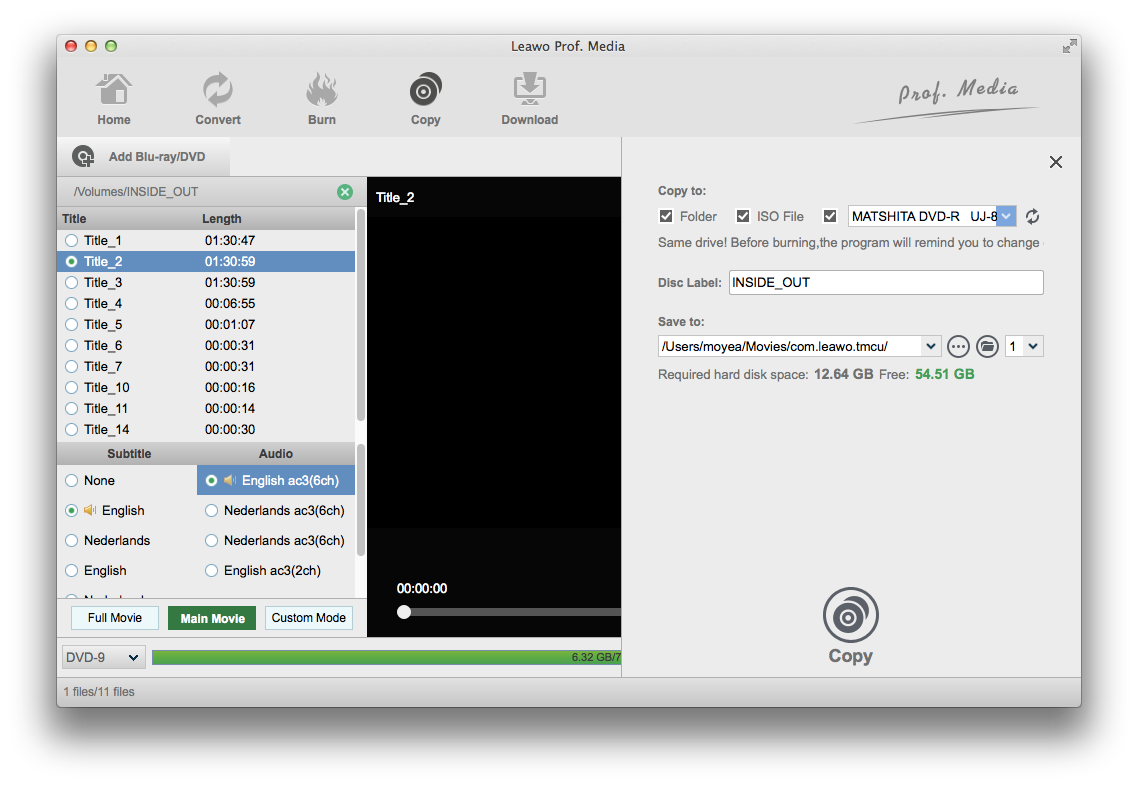This screenshot has height=786, width=1138.
Task: Refresh the disc drive list
Action: click(1032, 216)
